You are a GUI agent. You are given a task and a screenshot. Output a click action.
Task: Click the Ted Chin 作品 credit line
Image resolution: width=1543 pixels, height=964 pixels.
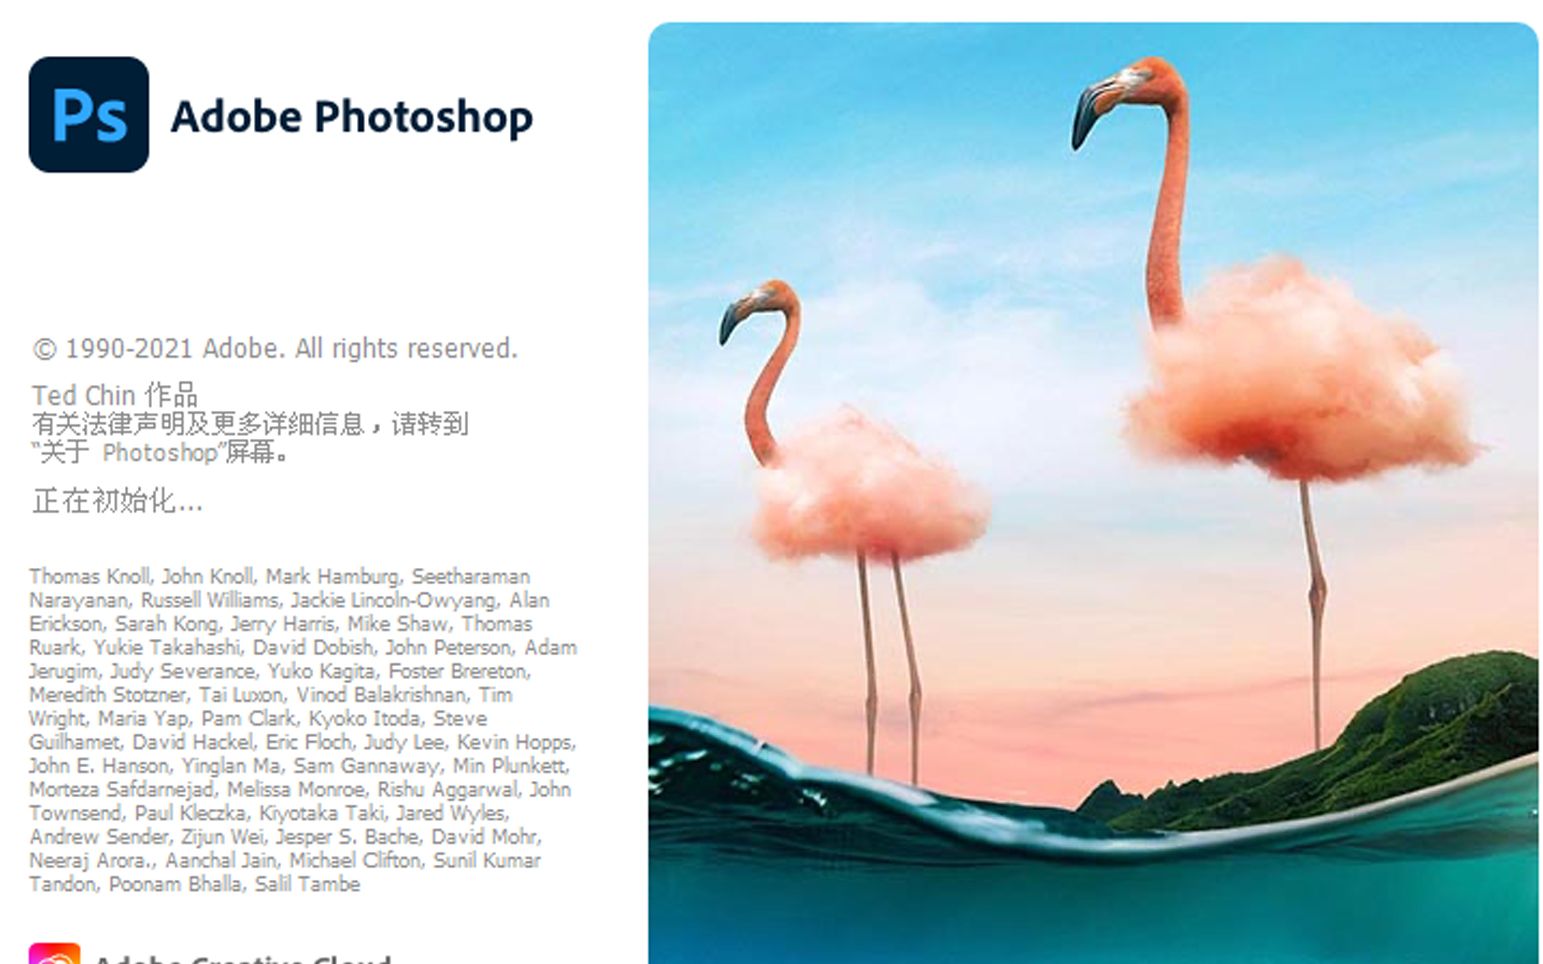(x=115, y=395)
